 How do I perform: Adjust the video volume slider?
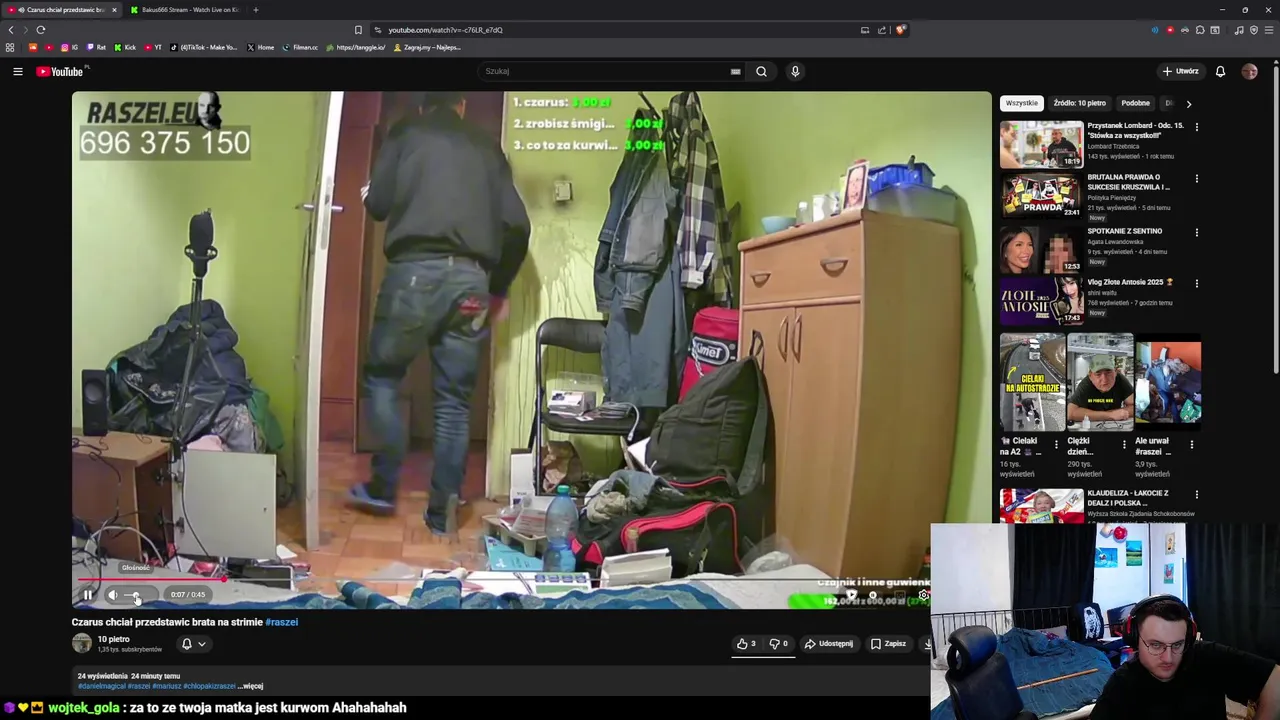137,595
